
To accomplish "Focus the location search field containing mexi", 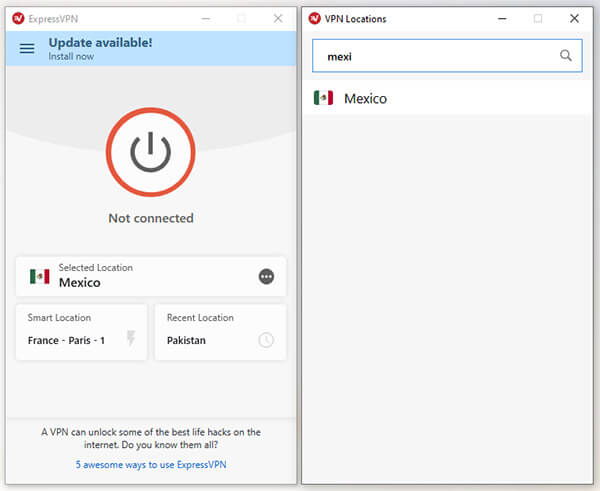I will [x=447, y=56].
